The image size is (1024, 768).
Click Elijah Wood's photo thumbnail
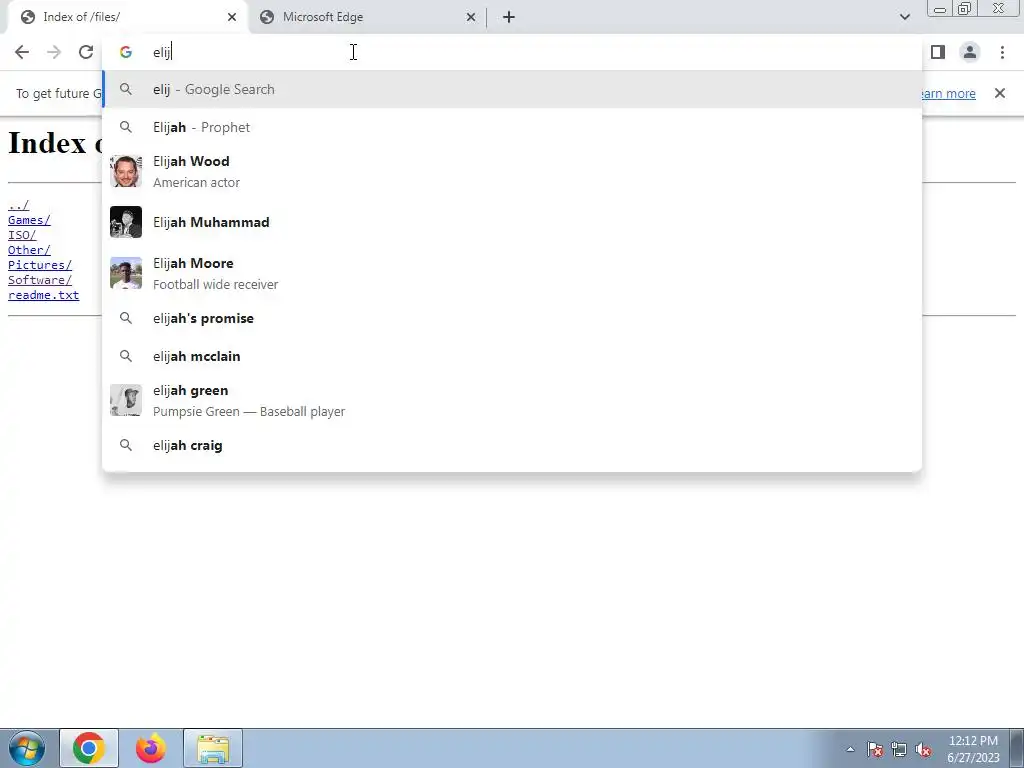pos(125,171)
